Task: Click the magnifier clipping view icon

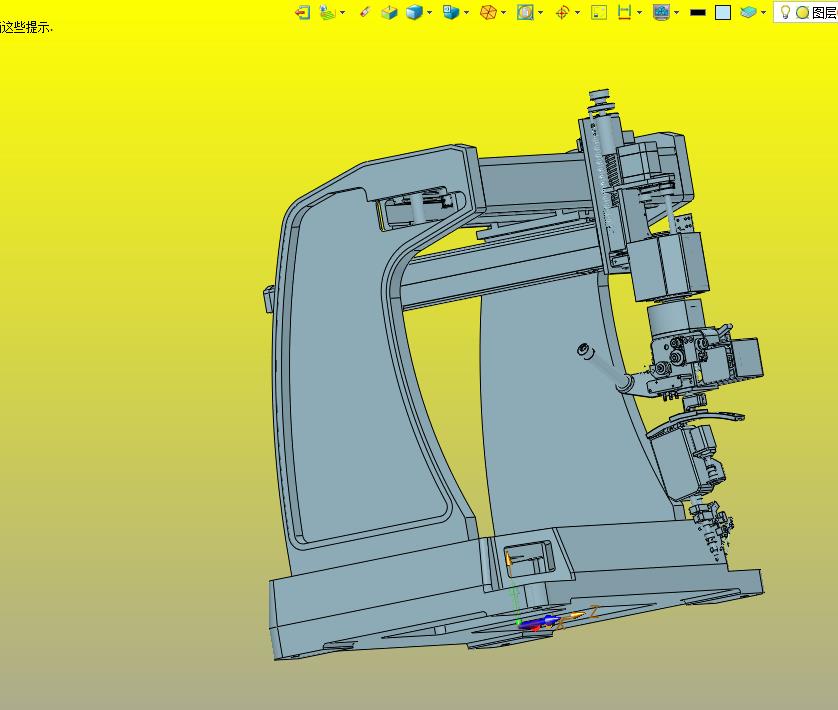Action: (525, 12)
